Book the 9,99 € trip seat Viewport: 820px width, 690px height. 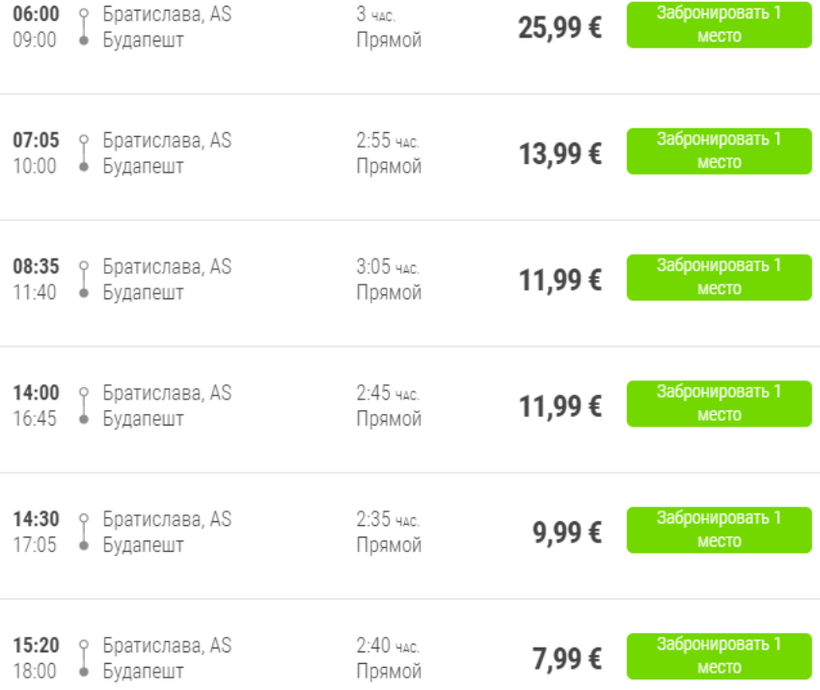(719, 529)
